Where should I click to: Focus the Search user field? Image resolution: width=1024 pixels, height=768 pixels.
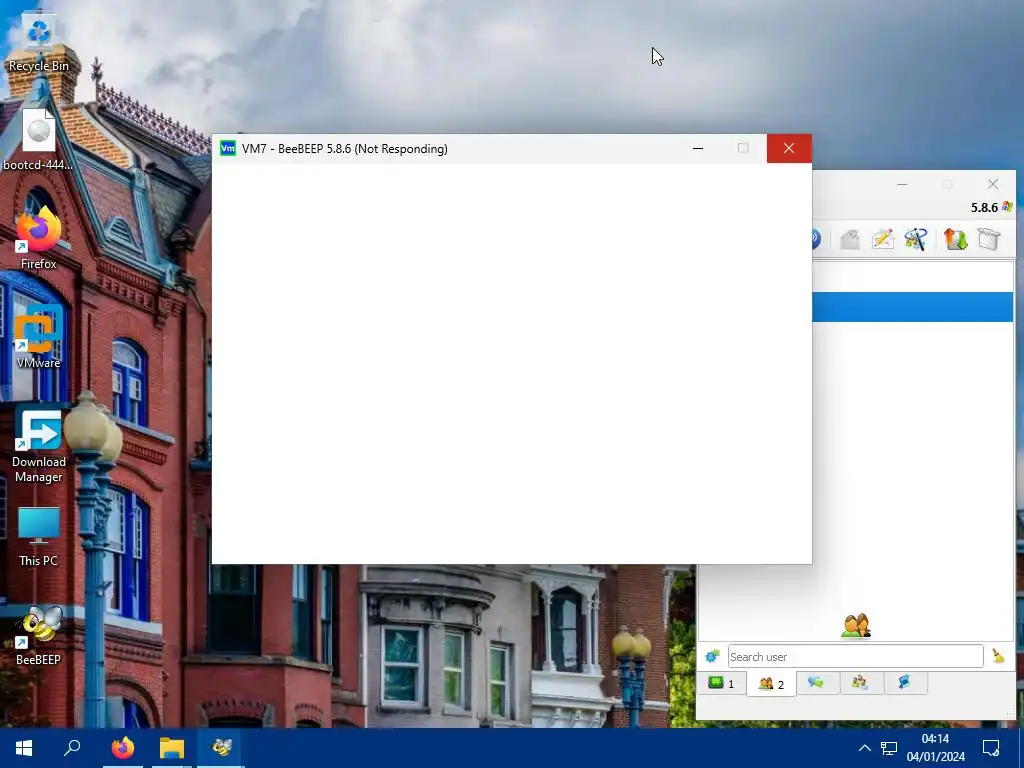(855, 656)
